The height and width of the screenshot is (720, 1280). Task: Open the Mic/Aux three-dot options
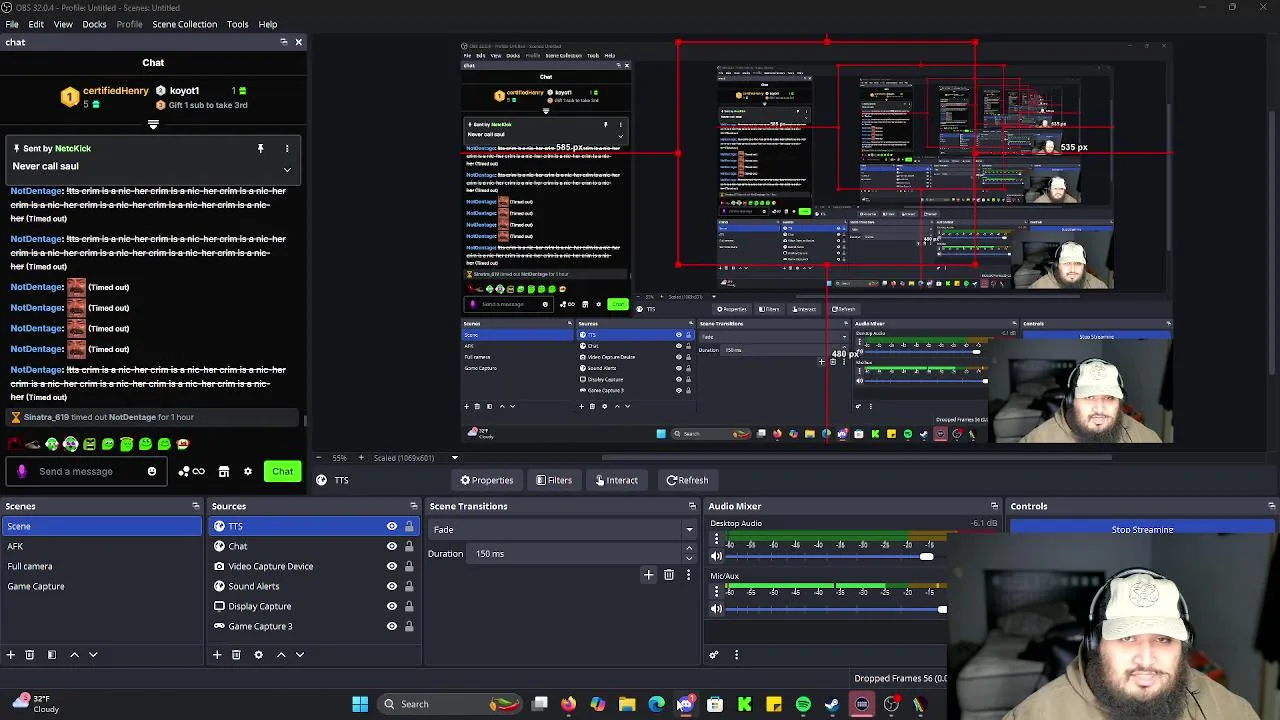[x=716, y=591]
